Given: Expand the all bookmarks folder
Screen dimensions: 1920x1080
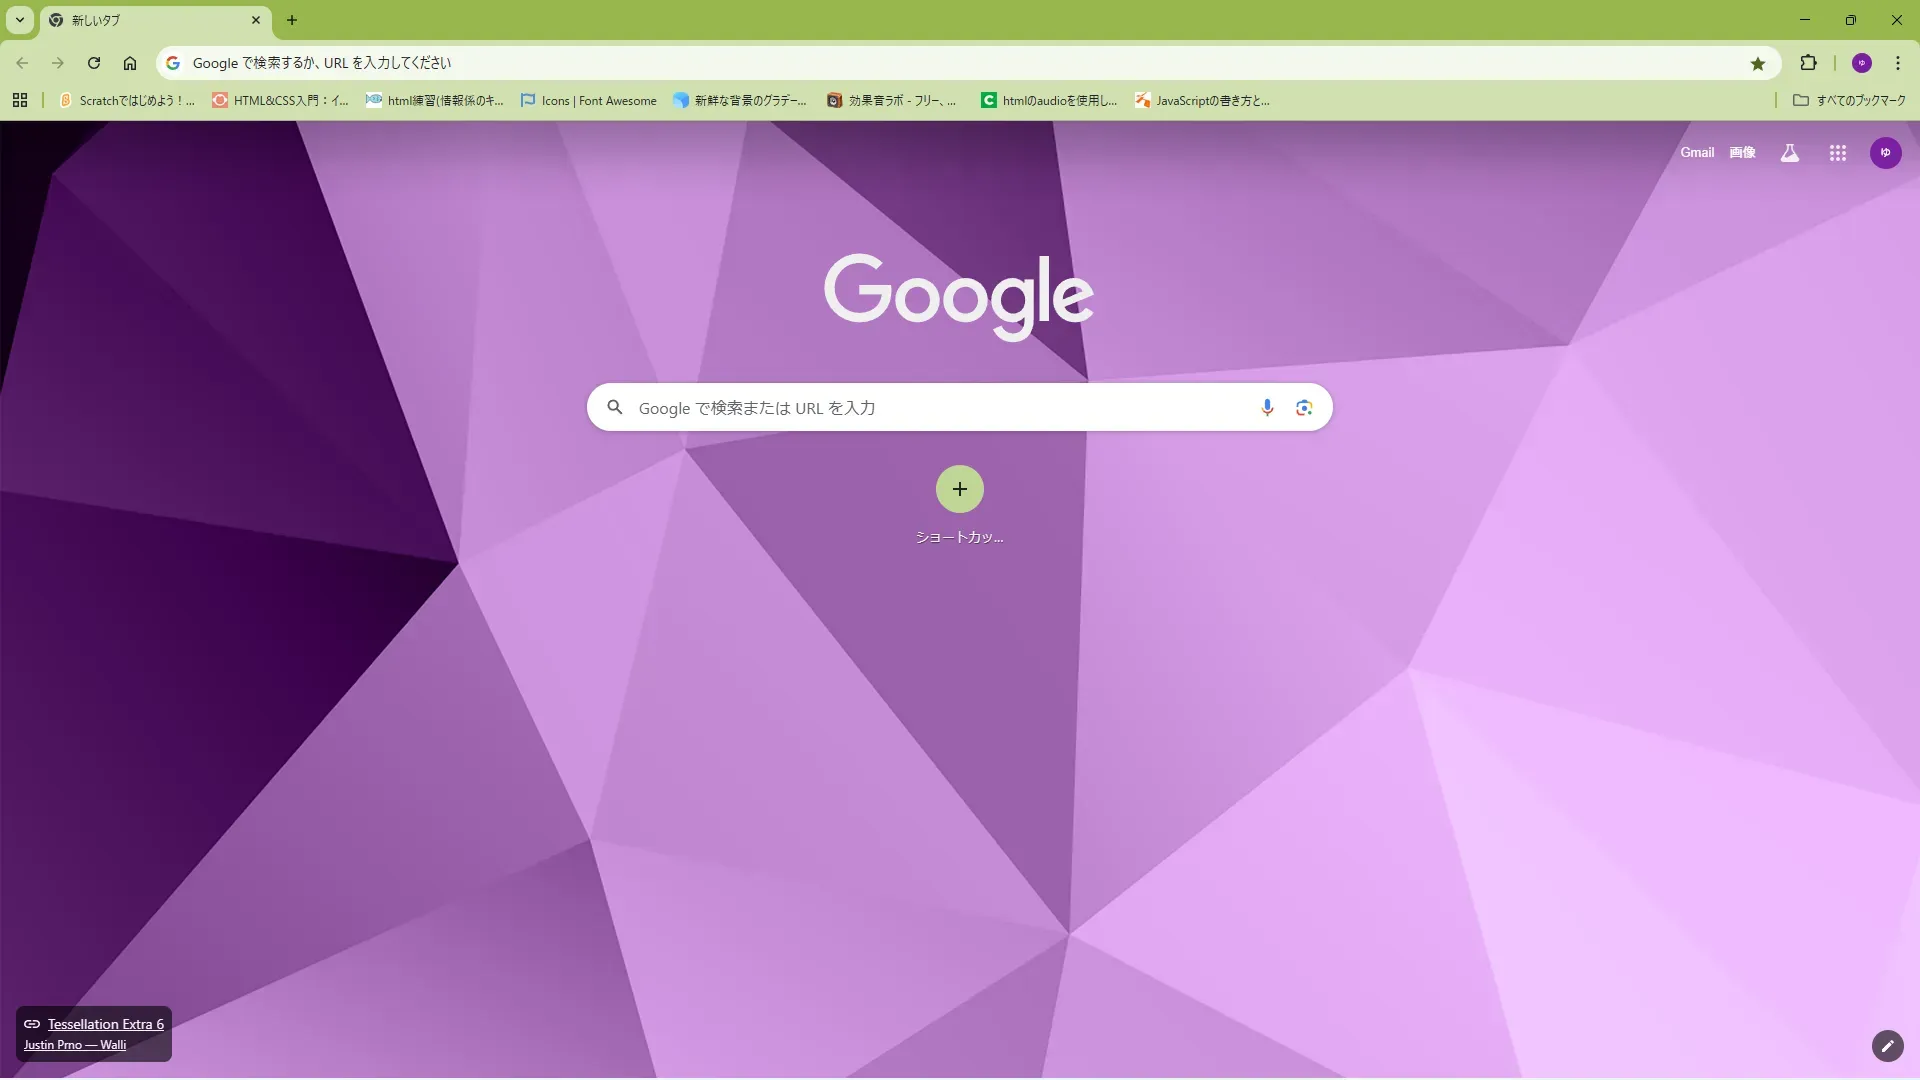Looking at the screenshot, I should 1849,100.
